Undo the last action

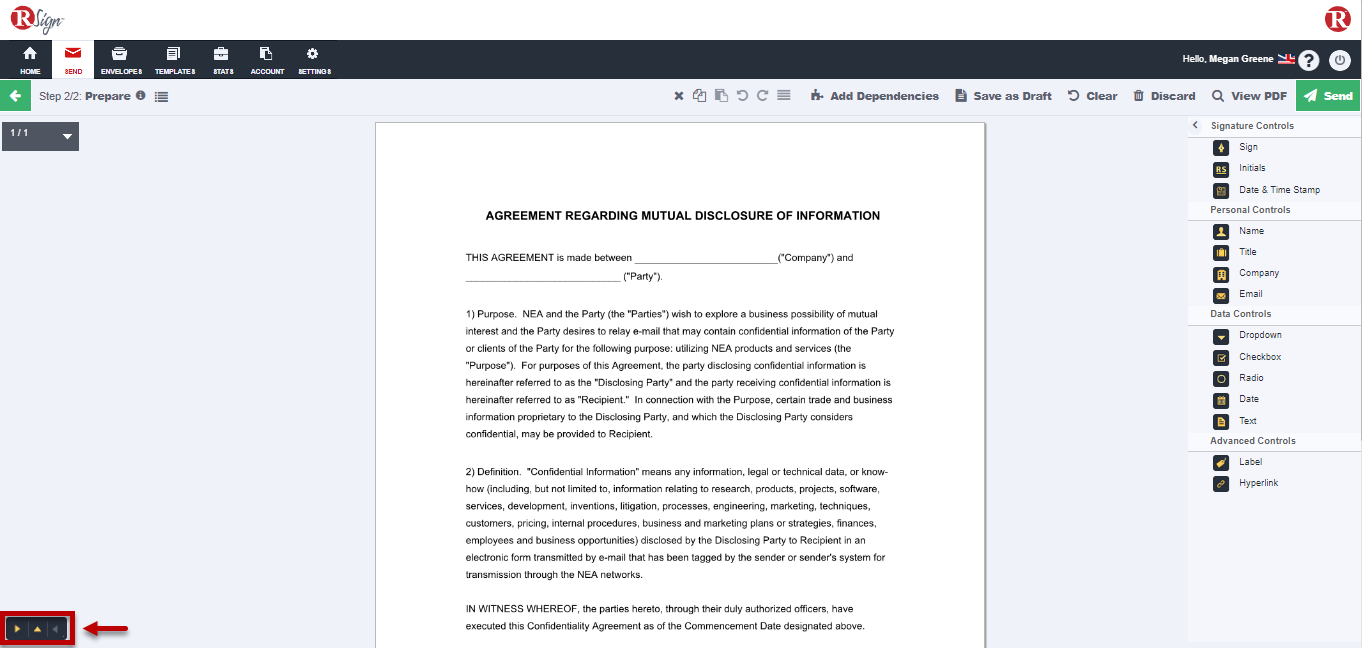tap(742, 96)
